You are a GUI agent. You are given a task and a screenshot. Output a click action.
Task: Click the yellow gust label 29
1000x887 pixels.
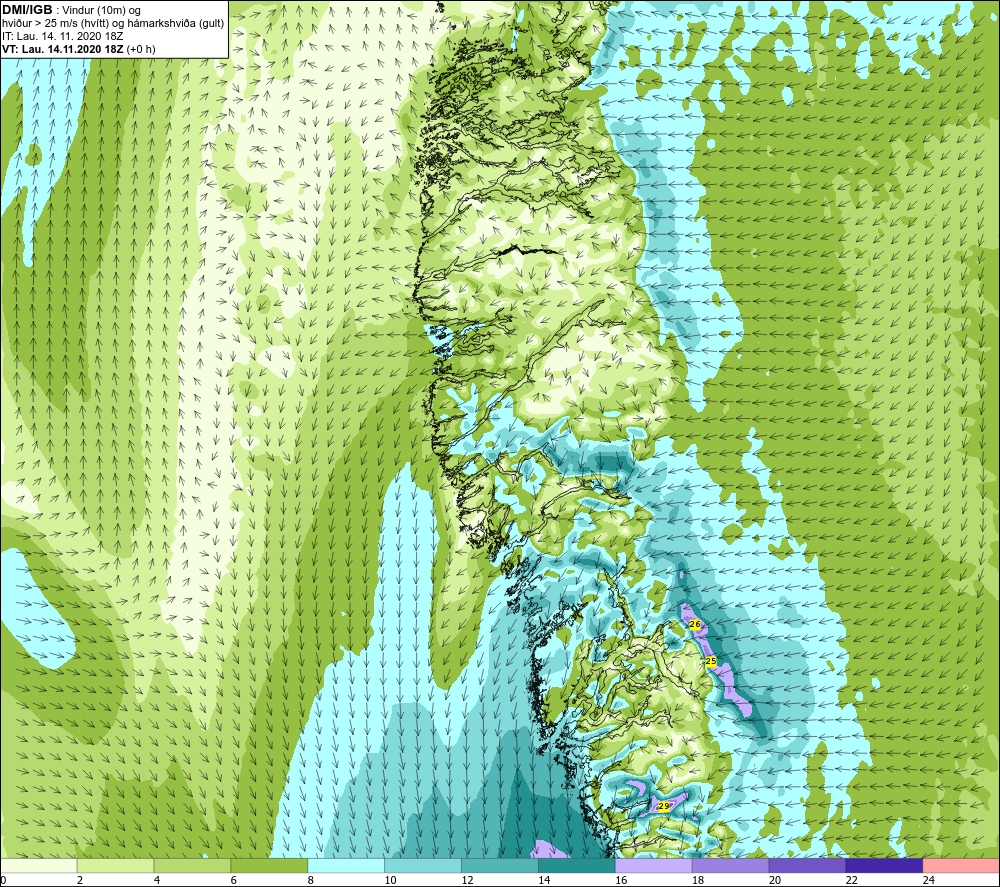663,807
